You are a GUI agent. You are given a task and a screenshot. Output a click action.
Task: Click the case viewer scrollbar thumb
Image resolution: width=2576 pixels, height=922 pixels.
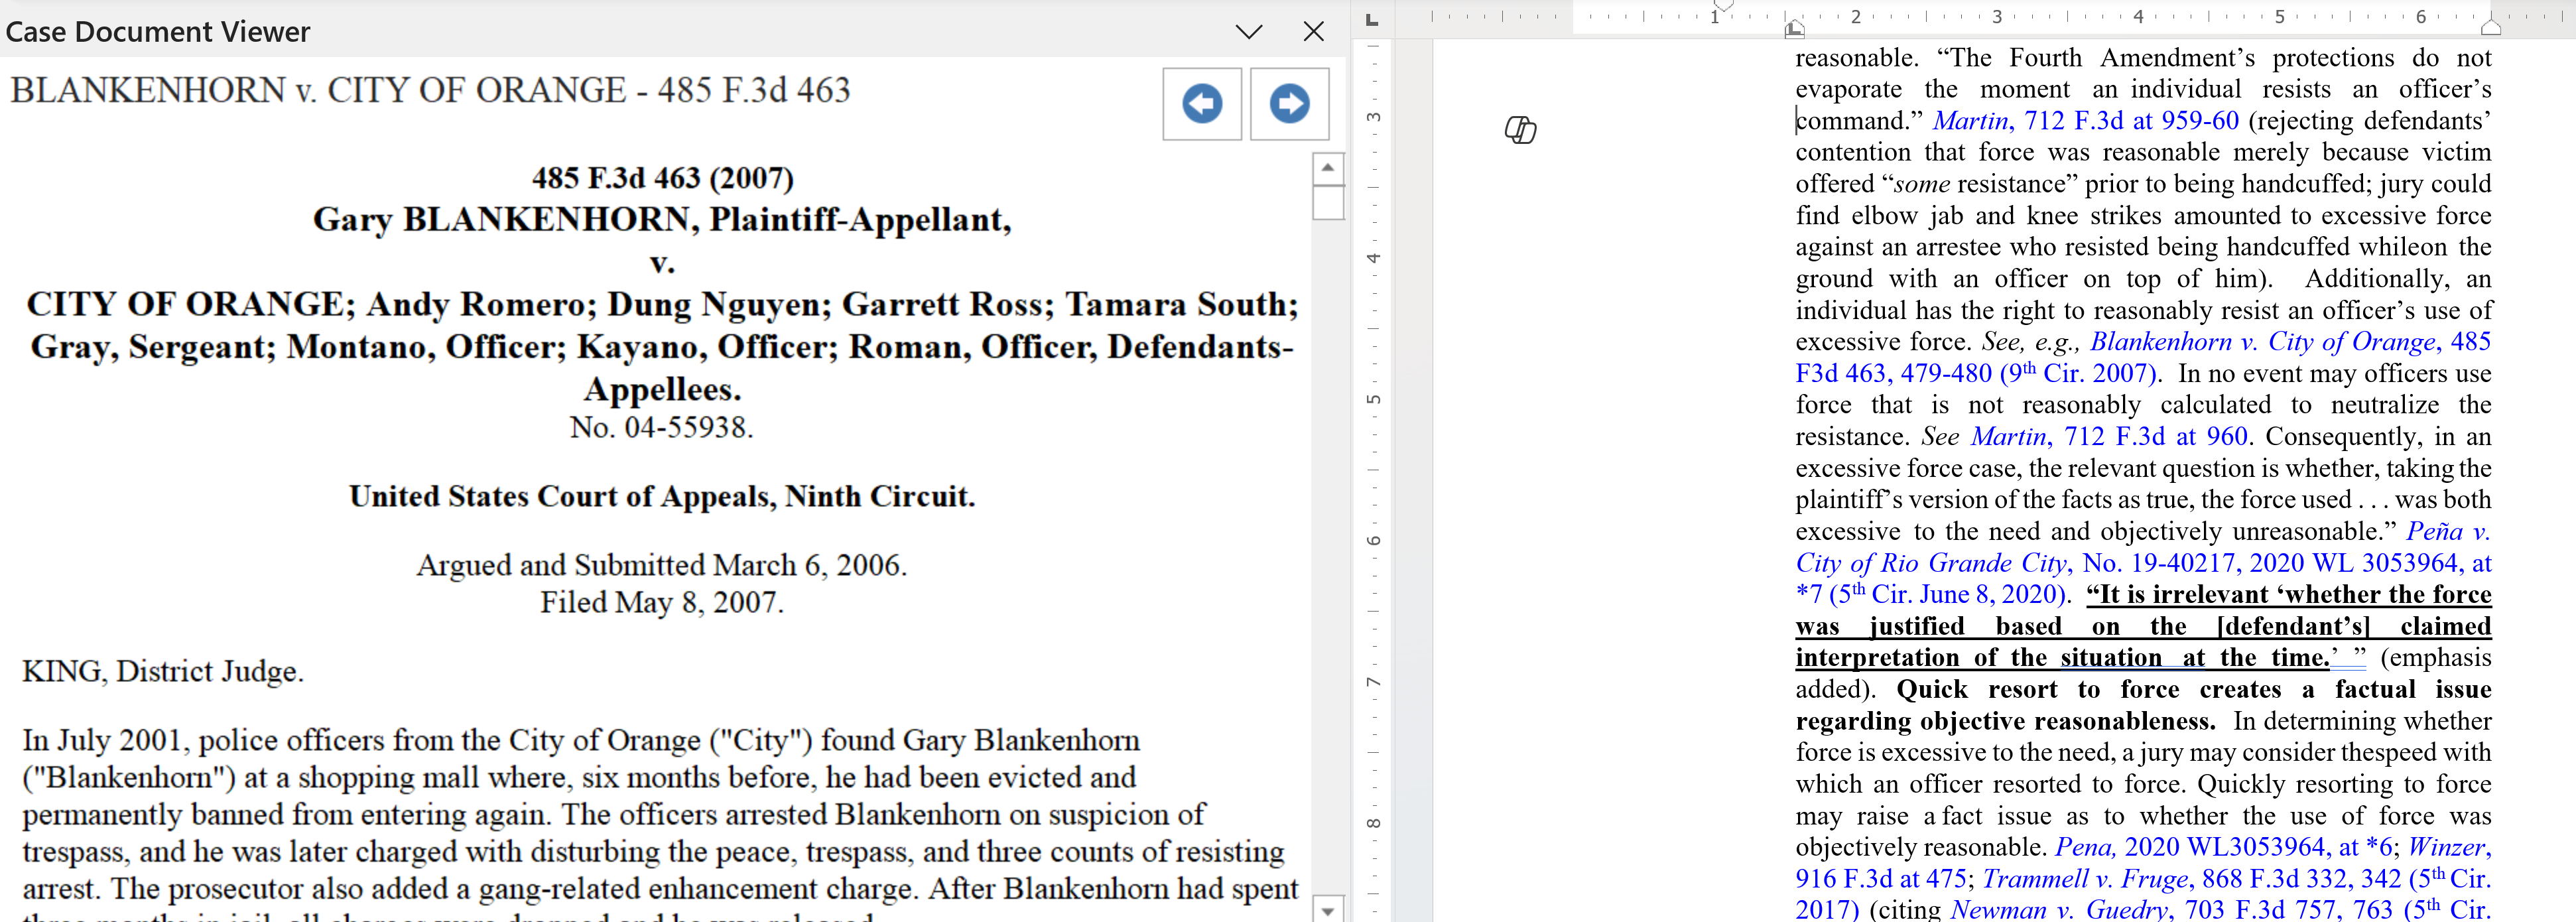pos(1327,201)
